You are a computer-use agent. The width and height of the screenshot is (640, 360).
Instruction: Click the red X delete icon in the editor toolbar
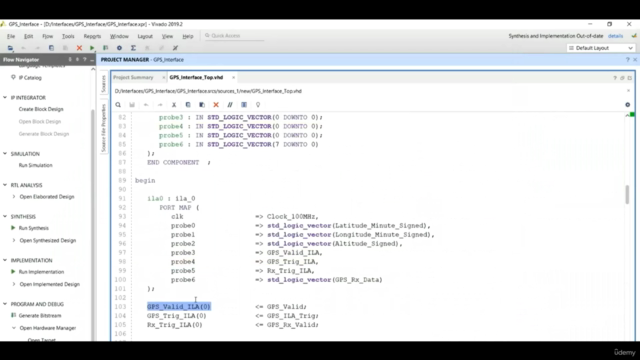[216, 105]
